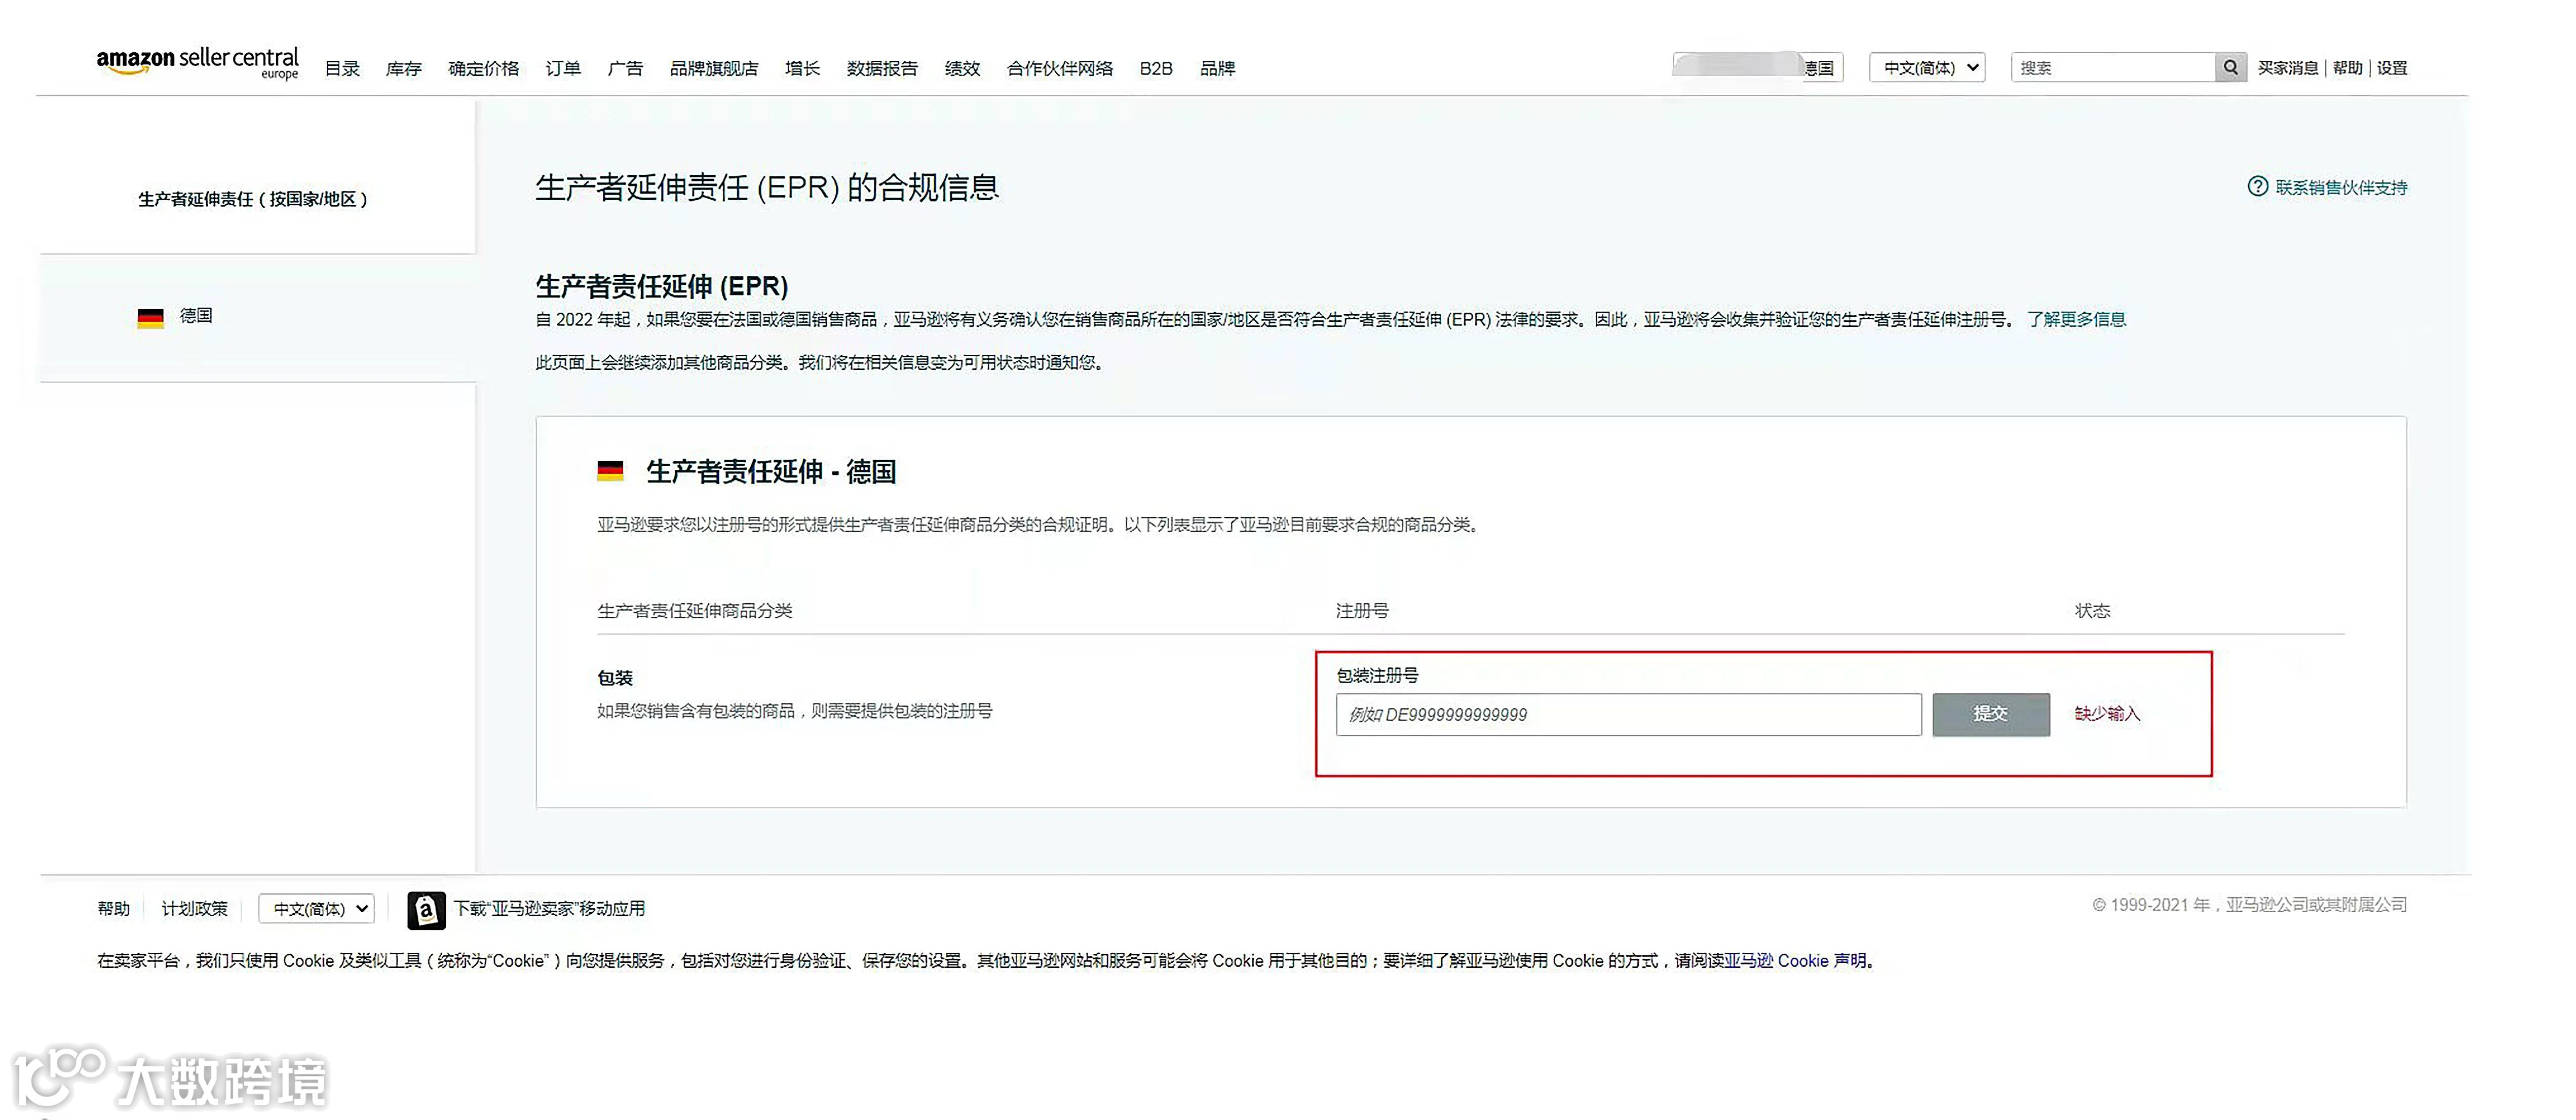
Task: Click the Amazon Seller Central logo
Action: [x=197, y=62]
